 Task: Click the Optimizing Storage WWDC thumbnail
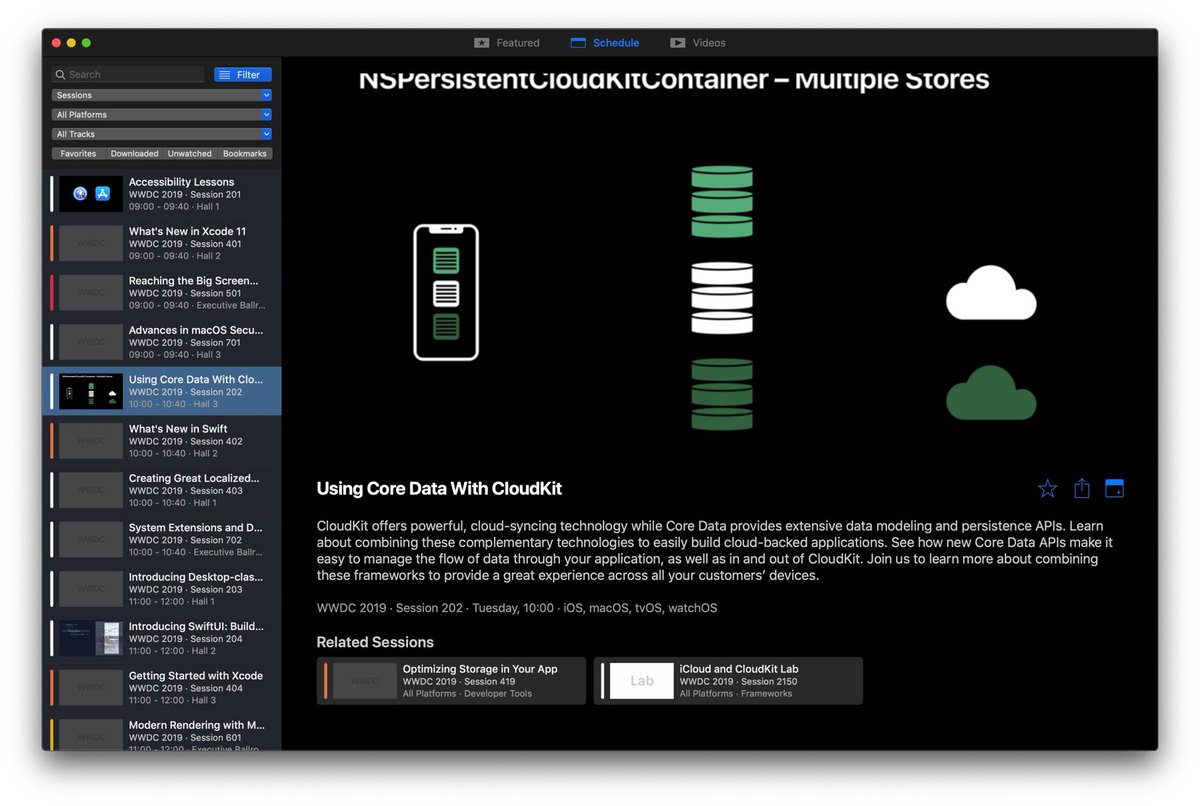click(365, 681)
